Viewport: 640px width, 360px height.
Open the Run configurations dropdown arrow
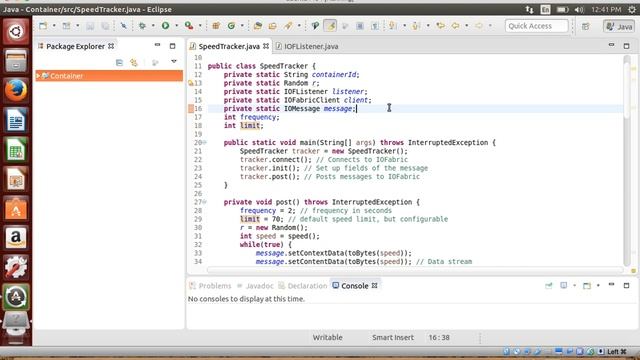(176, 26)
